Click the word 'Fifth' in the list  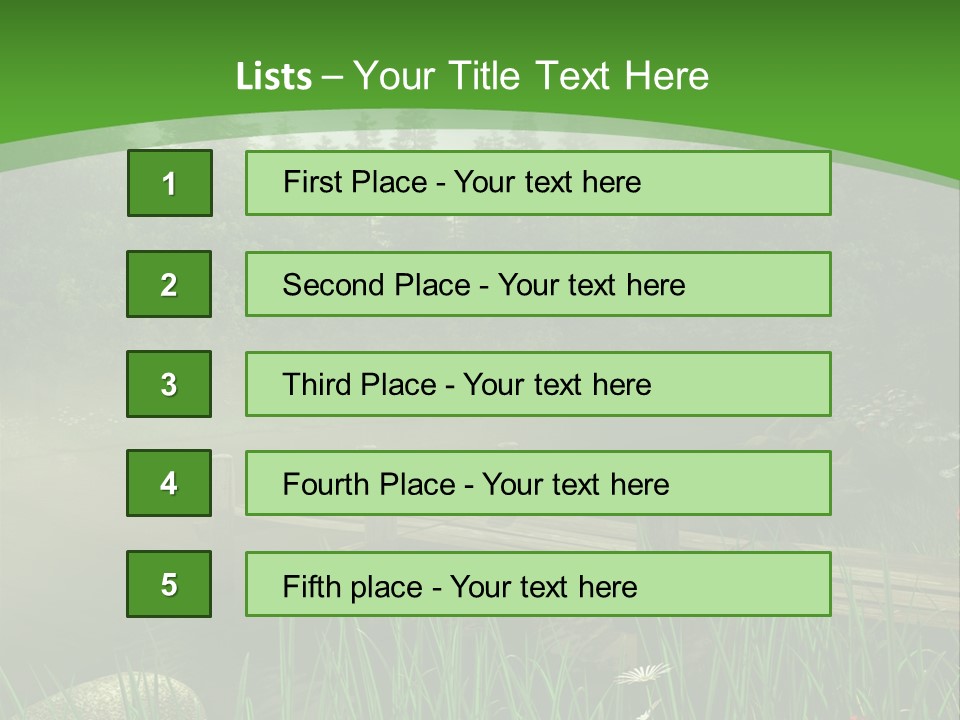312,586
